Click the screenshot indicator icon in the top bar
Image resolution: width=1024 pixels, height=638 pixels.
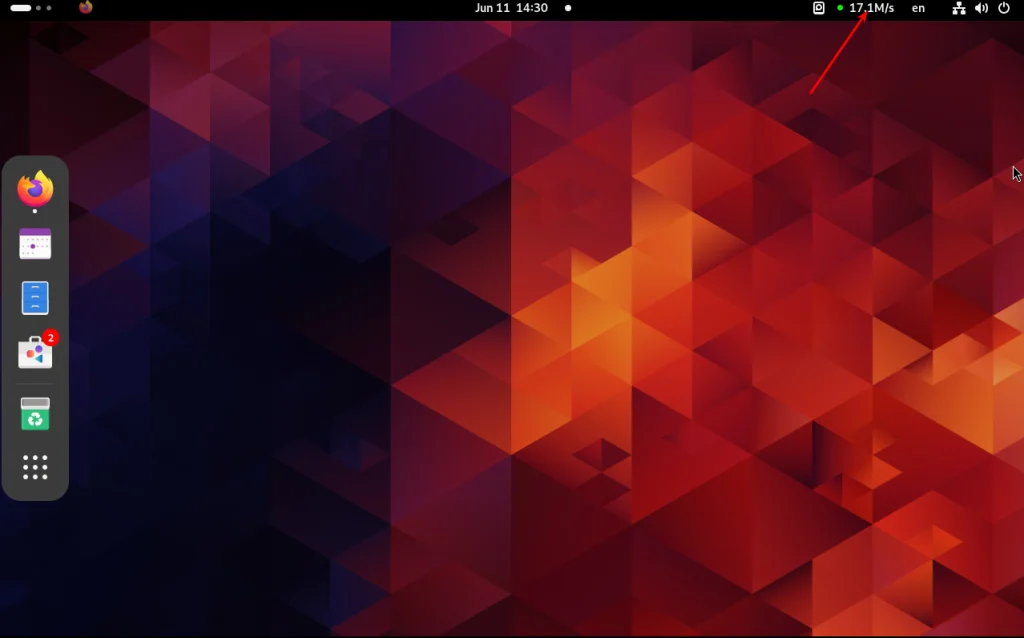(x=818, y=8)
